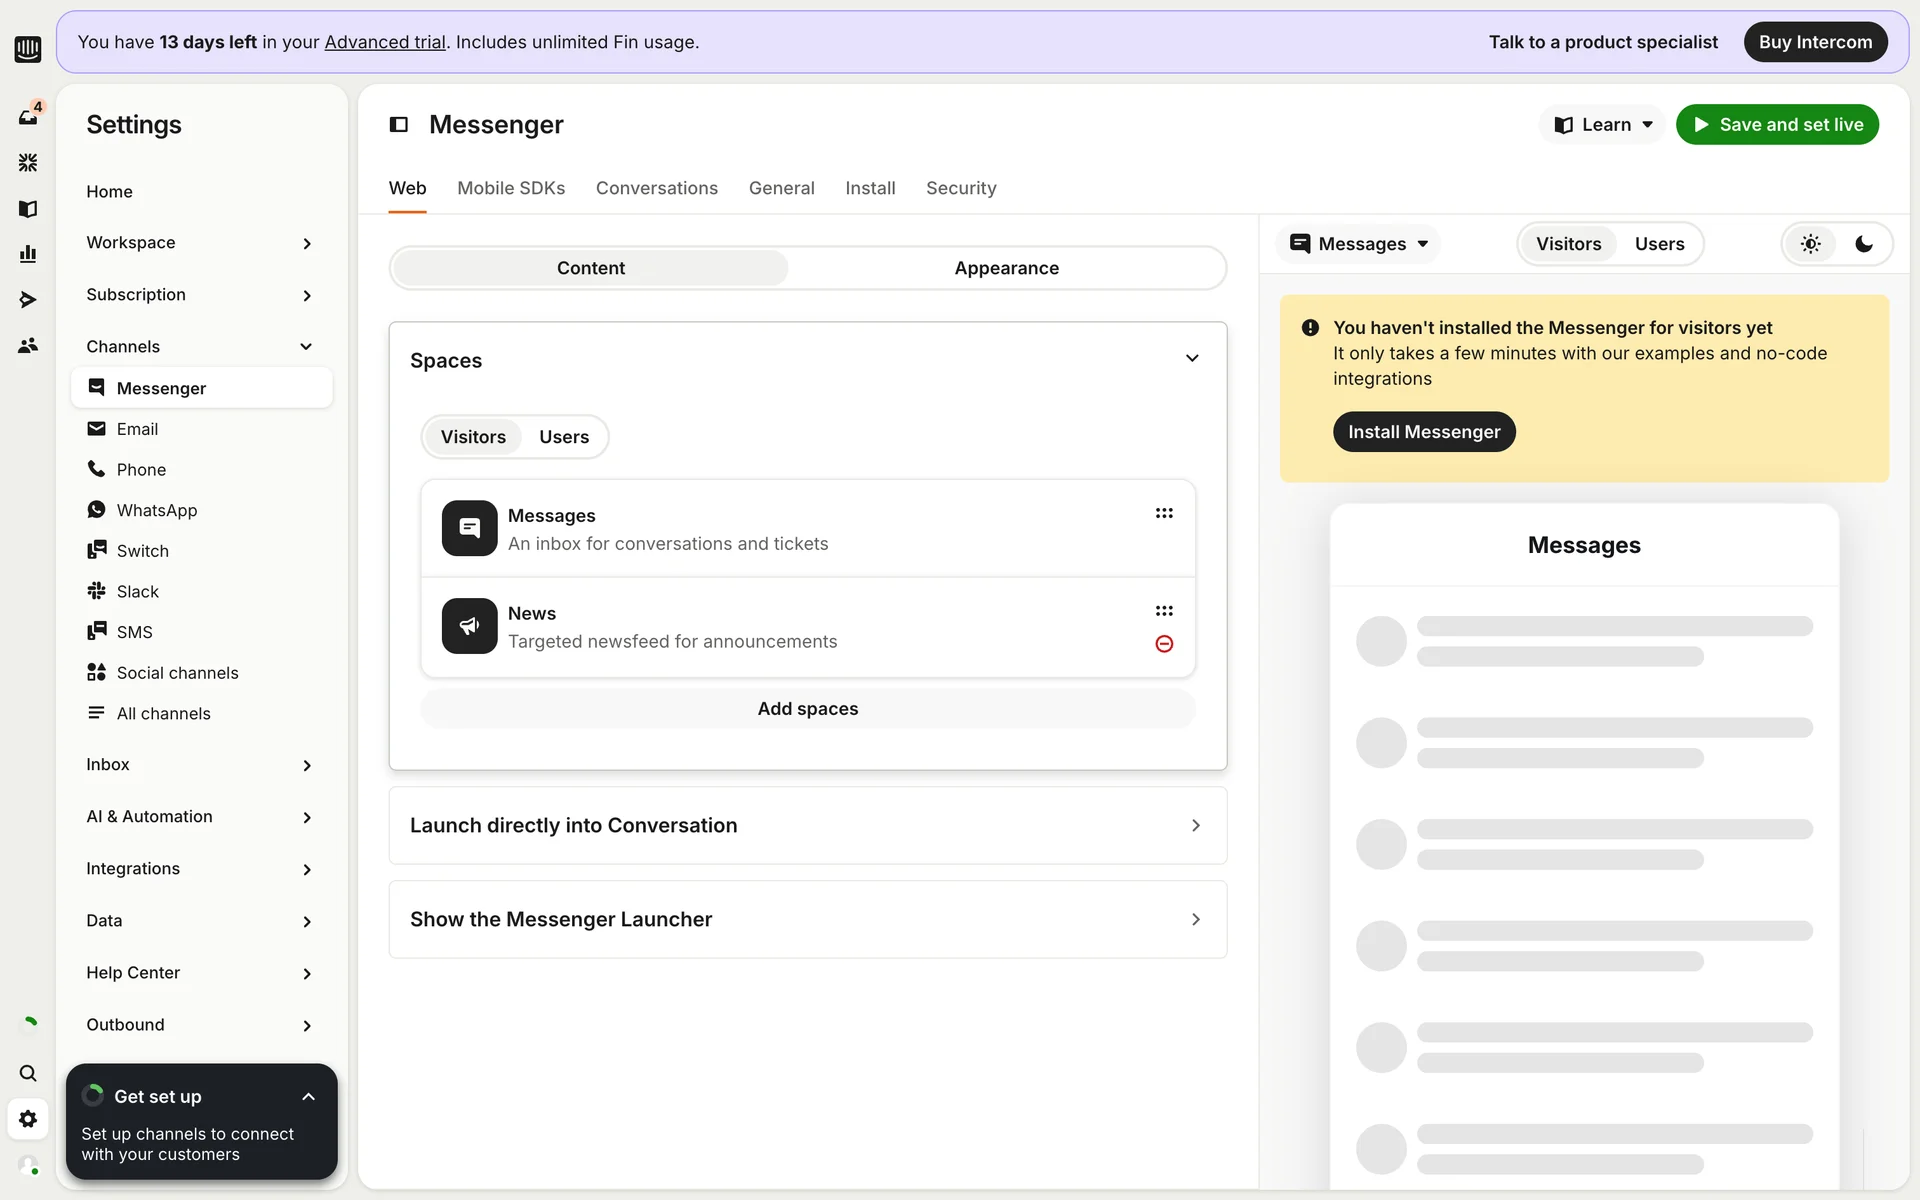Open the Reports bar chart icon
The height and width of the screenshot is (1200, 1920).
coord(28,254)
